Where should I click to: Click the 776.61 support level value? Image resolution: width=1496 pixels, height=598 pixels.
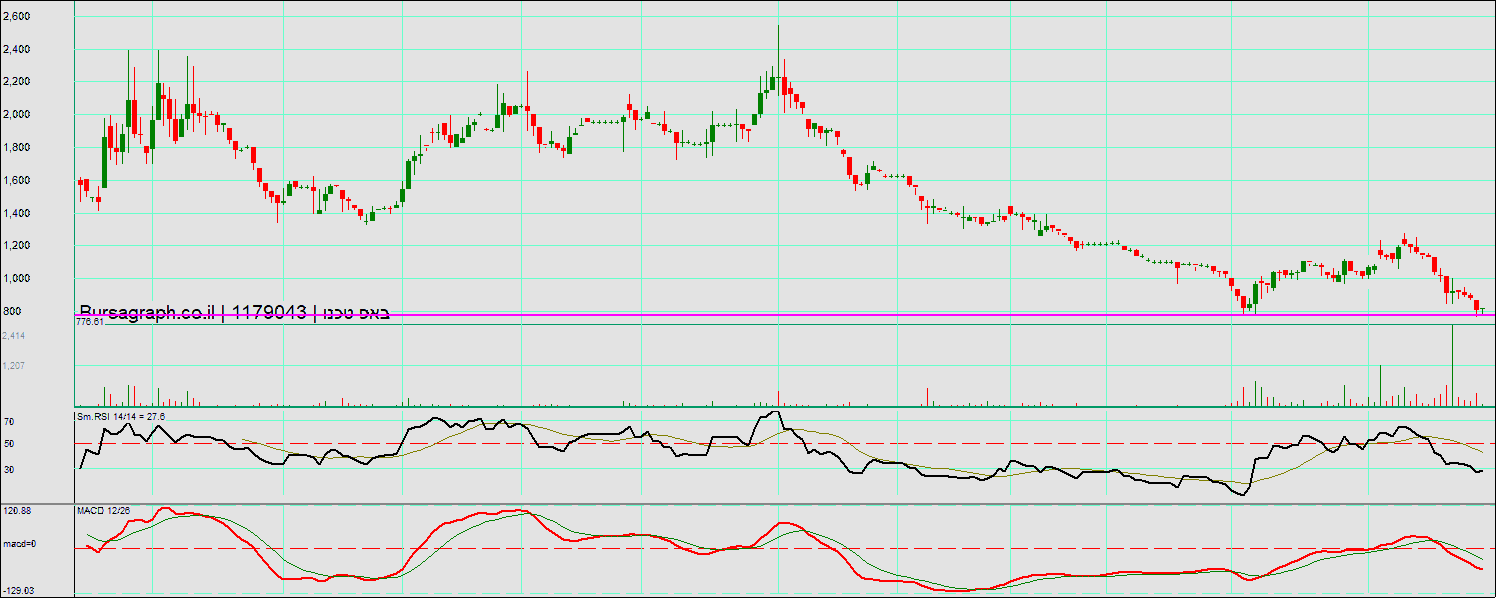pos(90,322)
